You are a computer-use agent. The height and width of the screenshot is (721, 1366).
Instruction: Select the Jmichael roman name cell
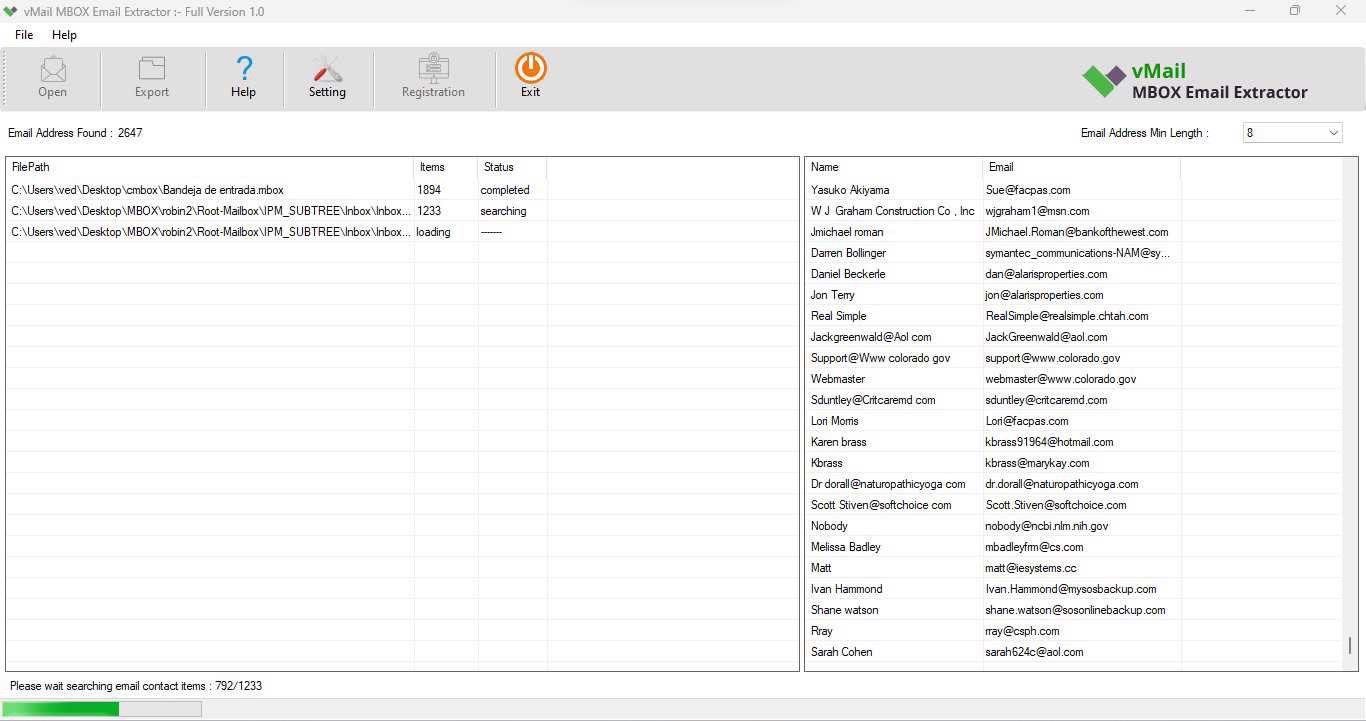pyautogui.click(x=847, y=232)
